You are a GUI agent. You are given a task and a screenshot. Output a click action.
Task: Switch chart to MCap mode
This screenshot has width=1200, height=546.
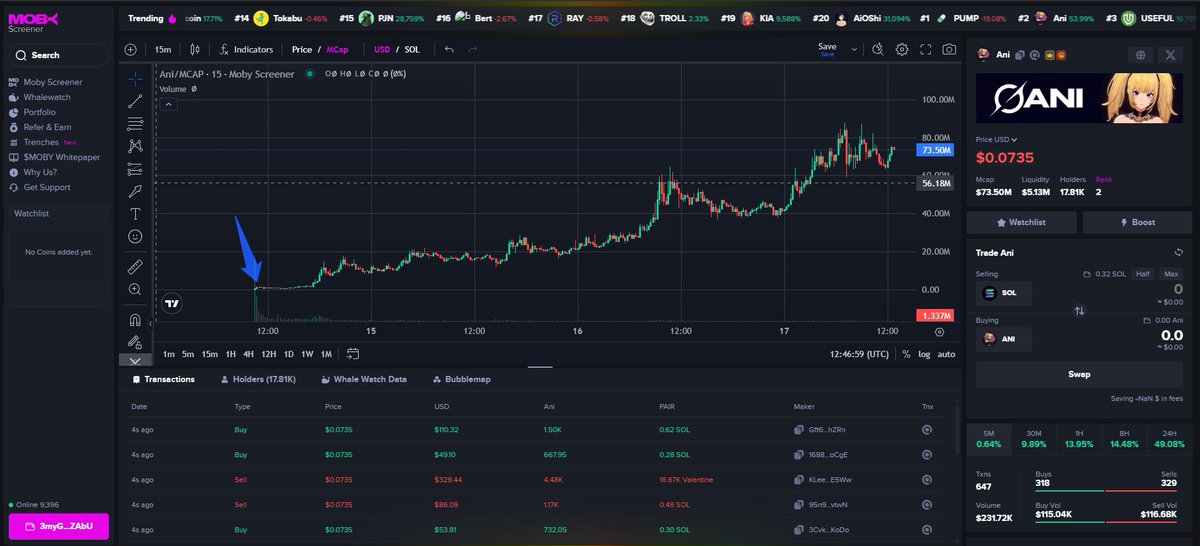coord(338,49)
